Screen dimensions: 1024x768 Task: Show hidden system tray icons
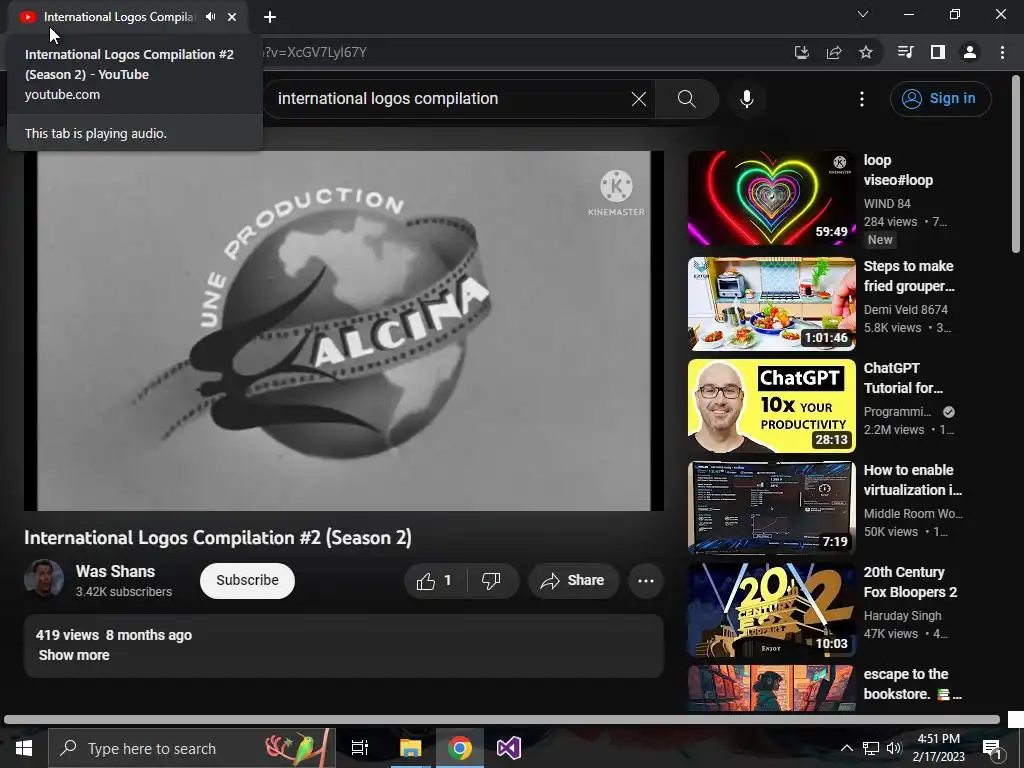coord(846,748)
